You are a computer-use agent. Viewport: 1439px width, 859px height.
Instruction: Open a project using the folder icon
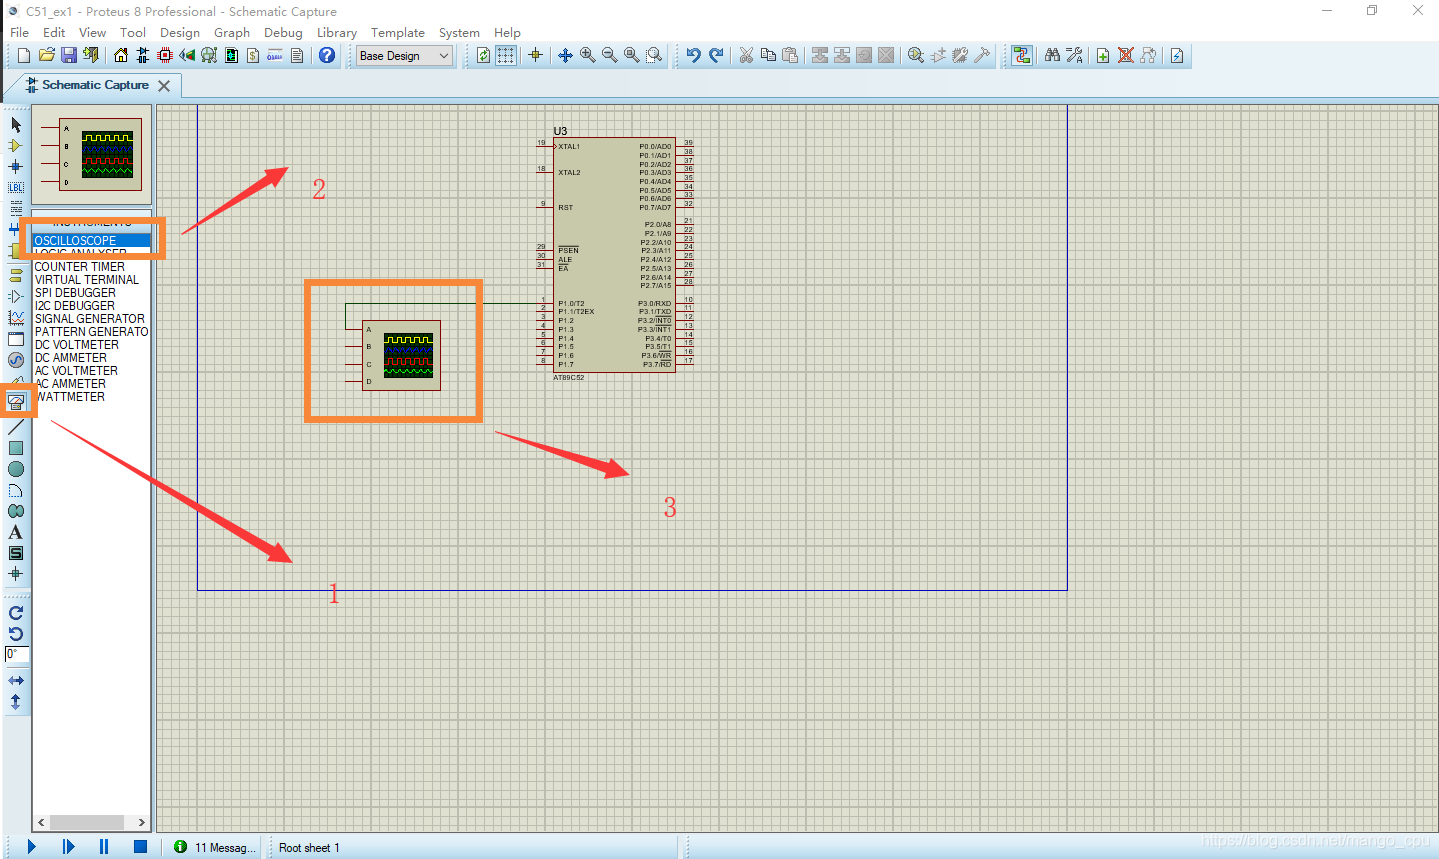pyautogui.click(x=46, y=55)
